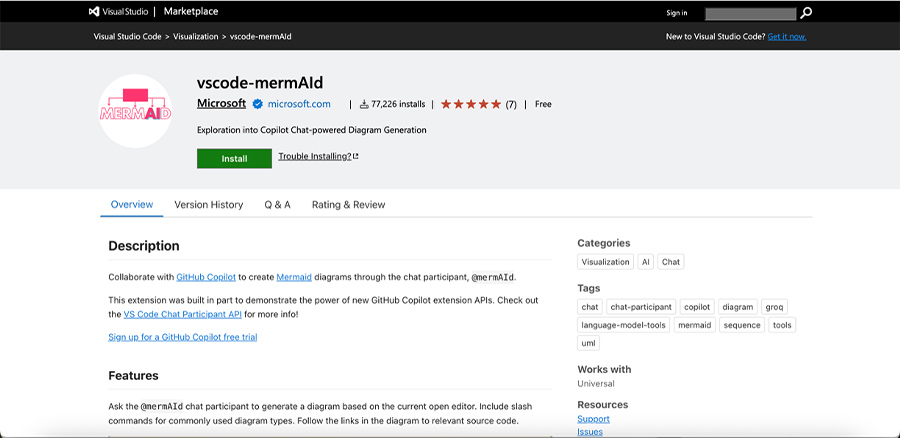Select the Overview tab
The image size is (900, 438).
click(132, 204)
